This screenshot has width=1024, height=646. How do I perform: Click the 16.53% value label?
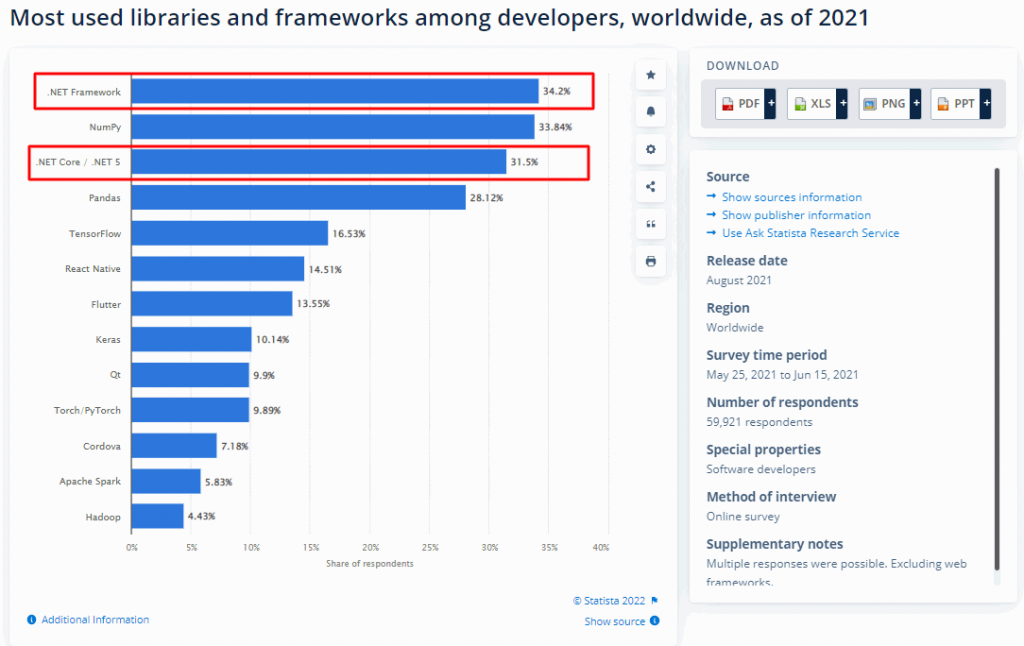[x=349, y=233]
